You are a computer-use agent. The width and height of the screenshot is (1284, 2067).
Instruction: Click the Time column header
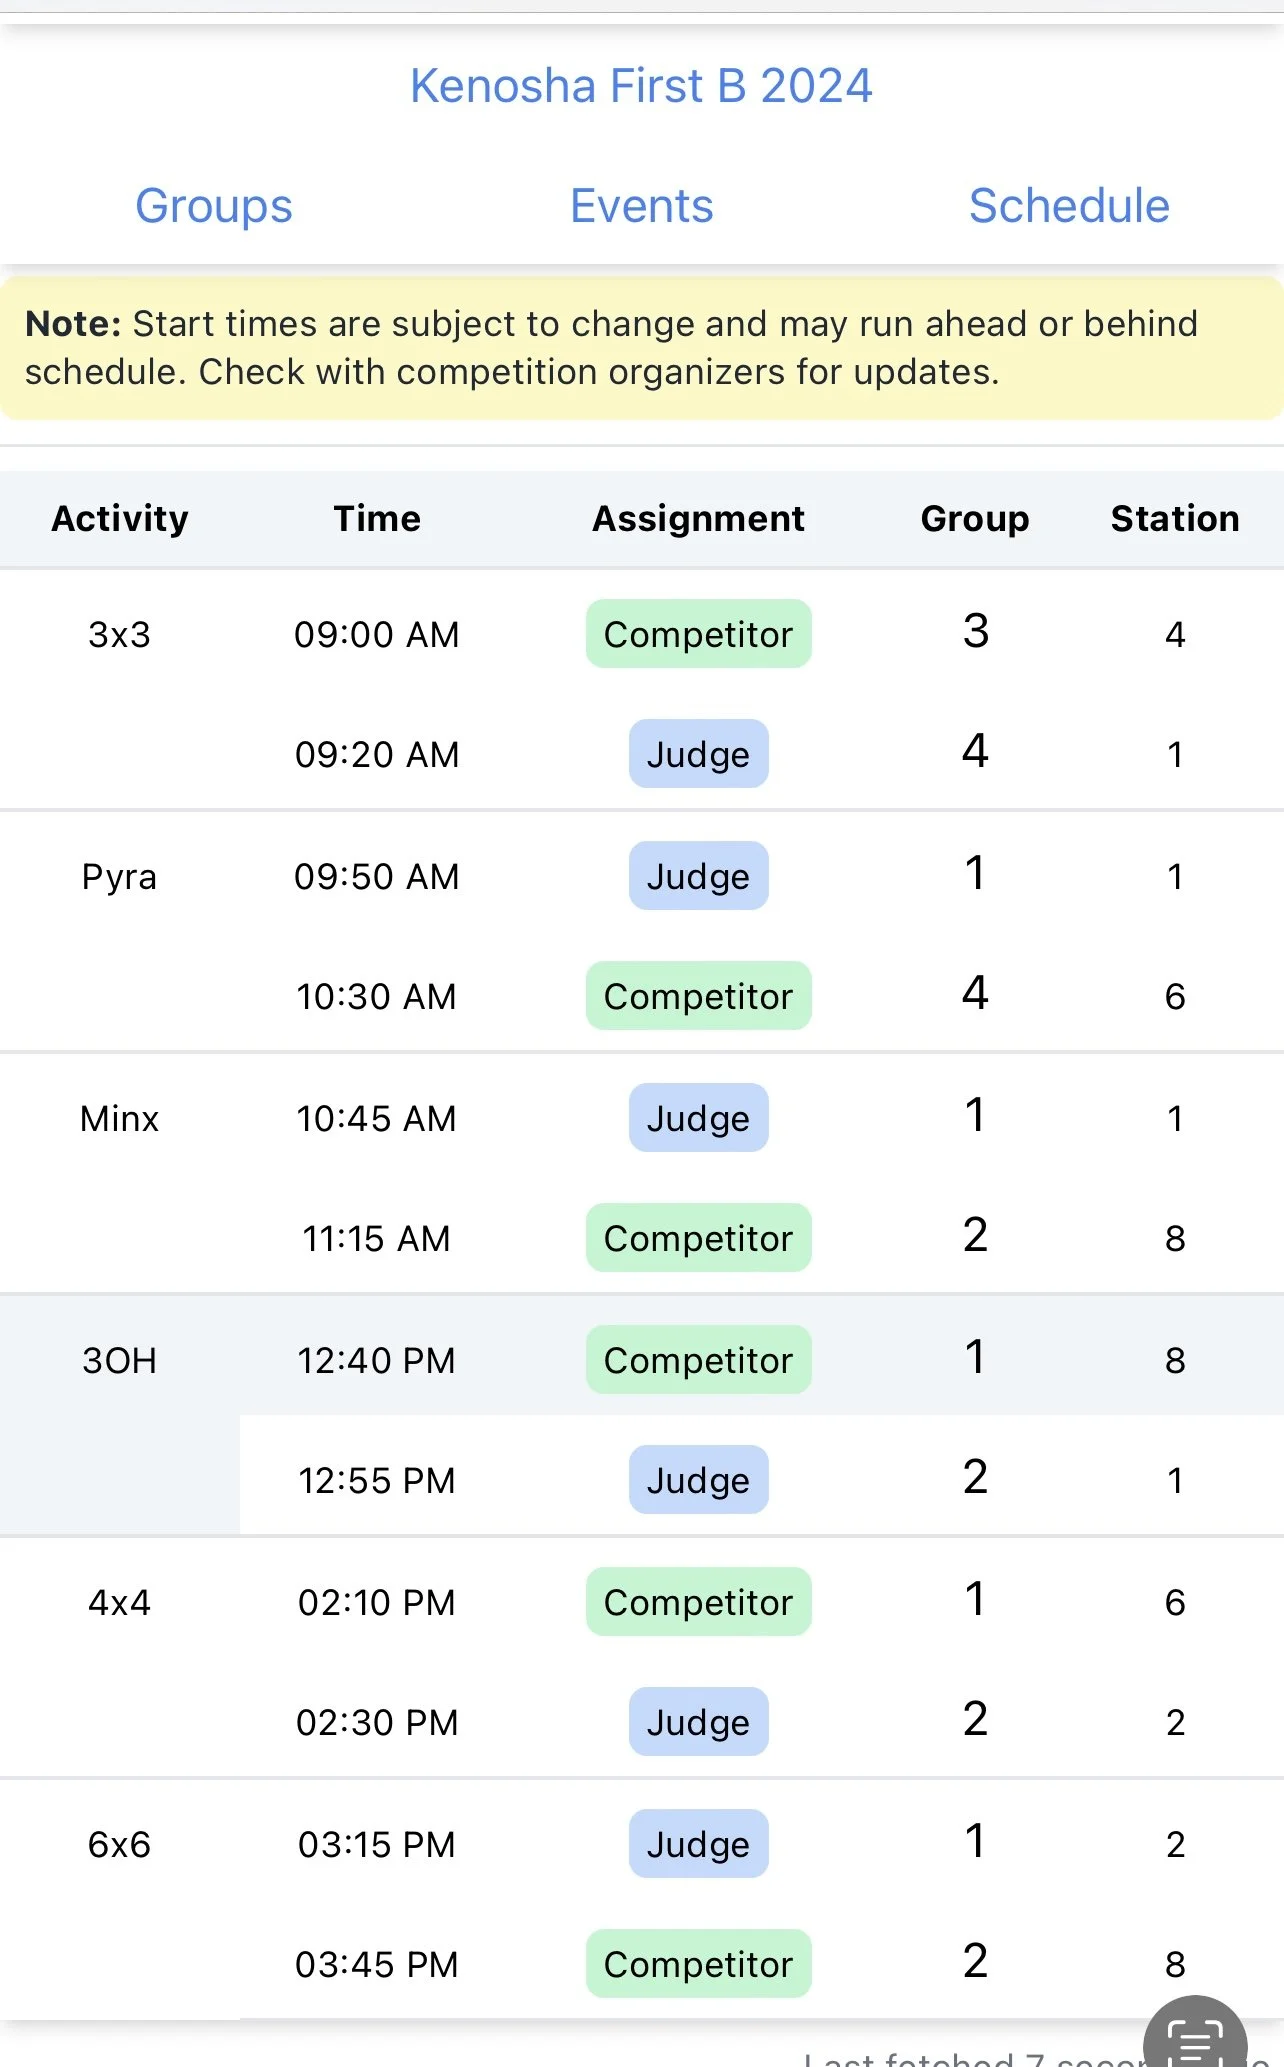[377, 519]
